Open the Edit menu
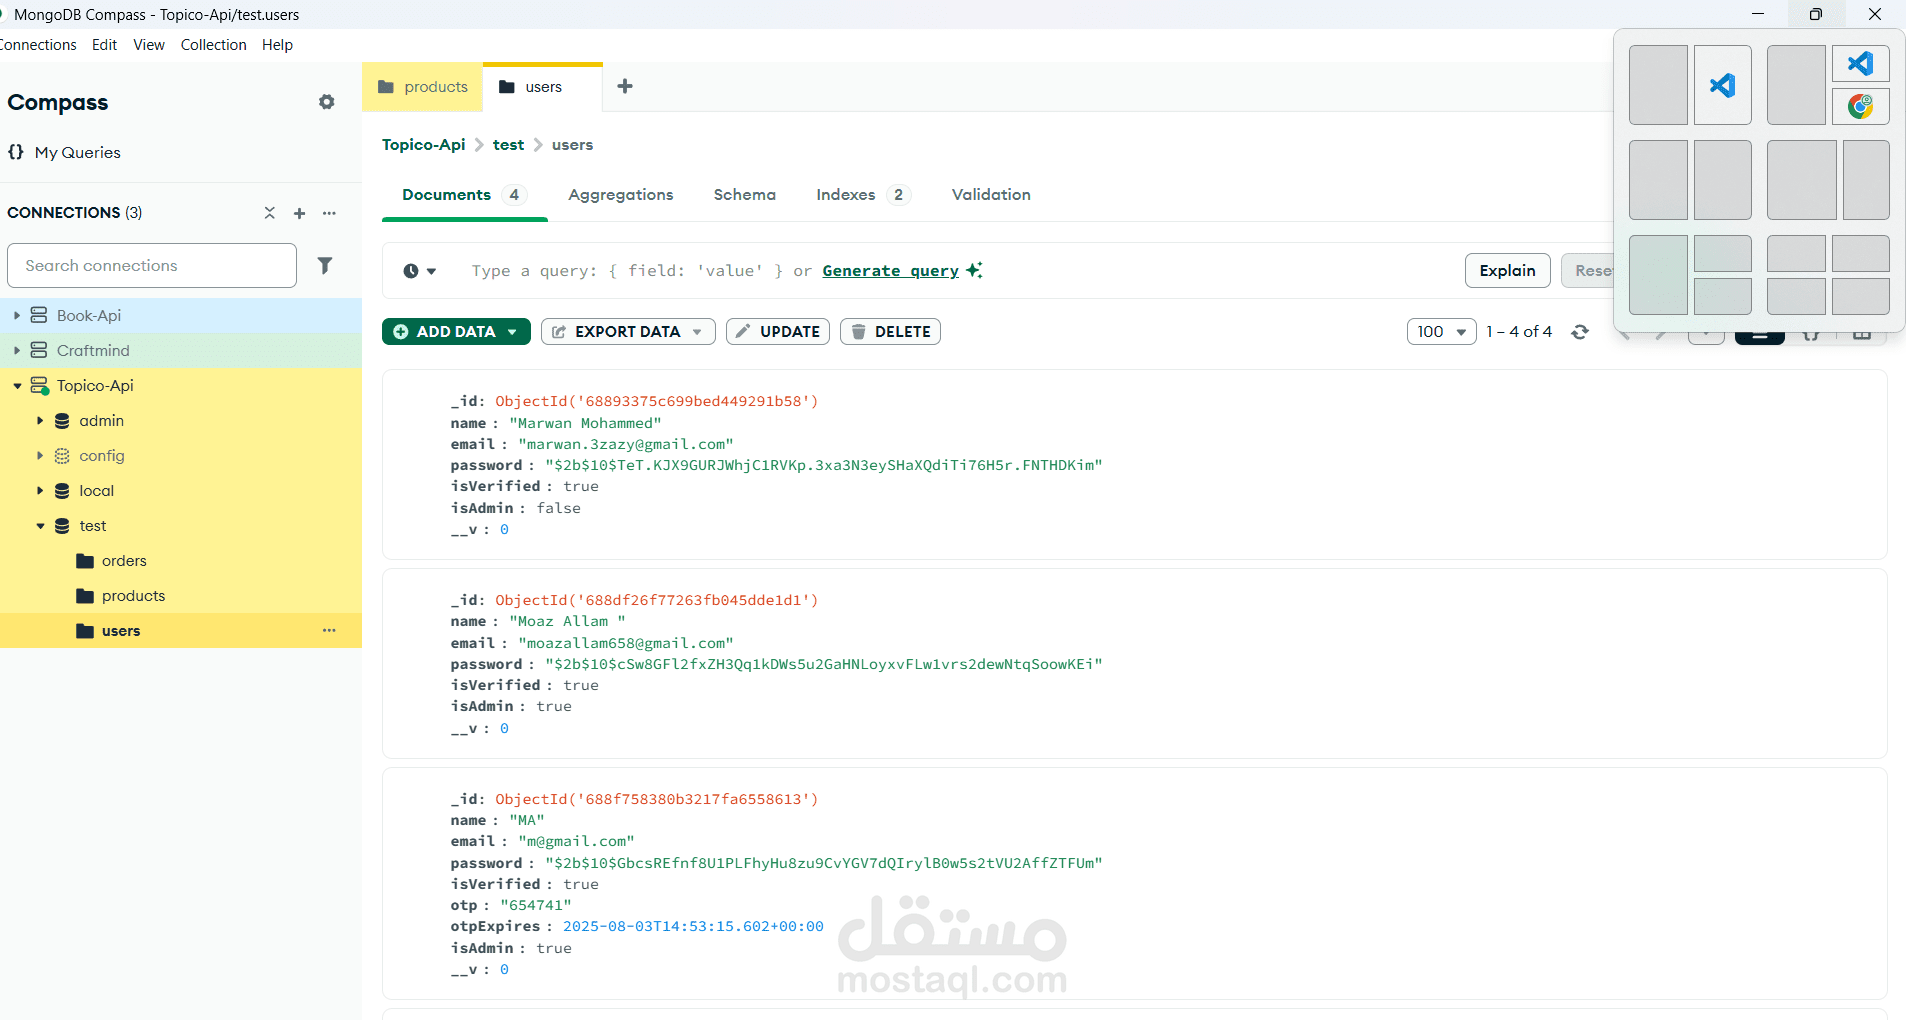This screenshot has width=1906, height=1020. point(104,45)
